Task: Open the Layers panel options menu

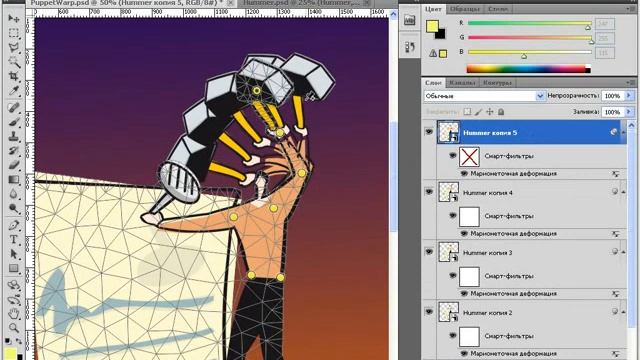Action: (x=631, y=82)
